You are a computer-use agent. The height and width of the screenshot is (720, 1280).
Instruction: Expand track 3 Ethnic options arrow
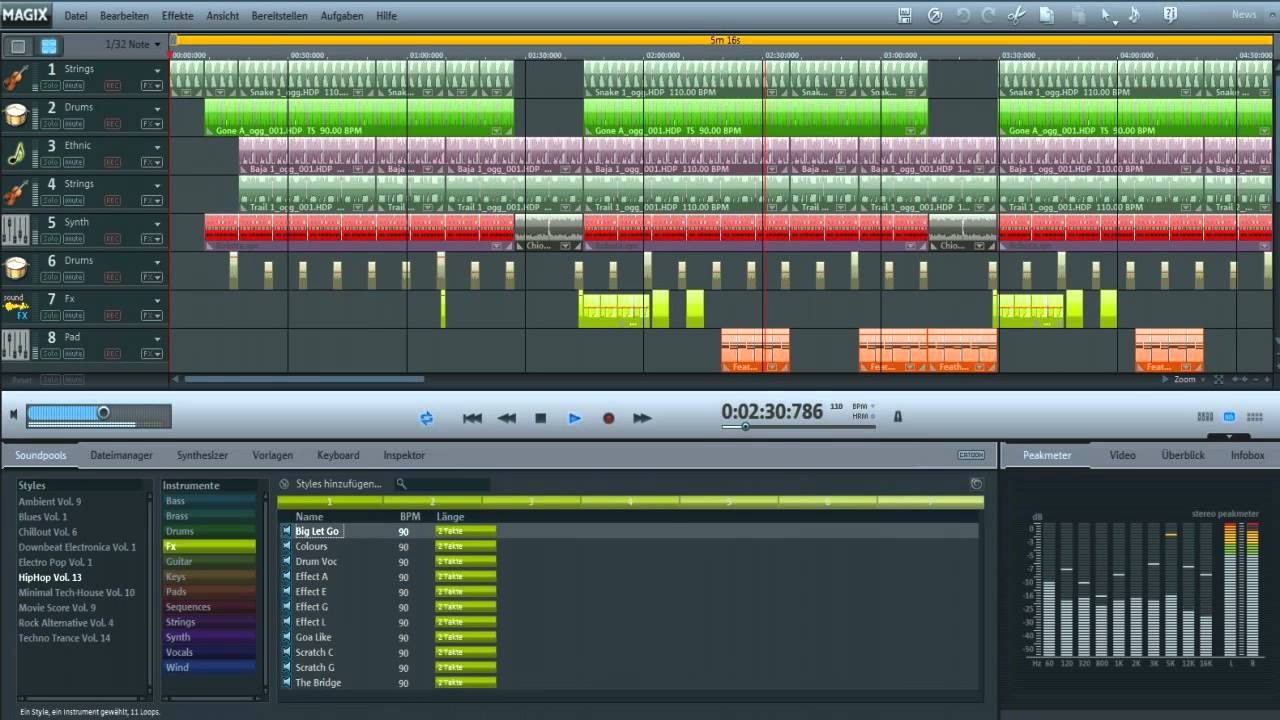[x=157, y=148]
